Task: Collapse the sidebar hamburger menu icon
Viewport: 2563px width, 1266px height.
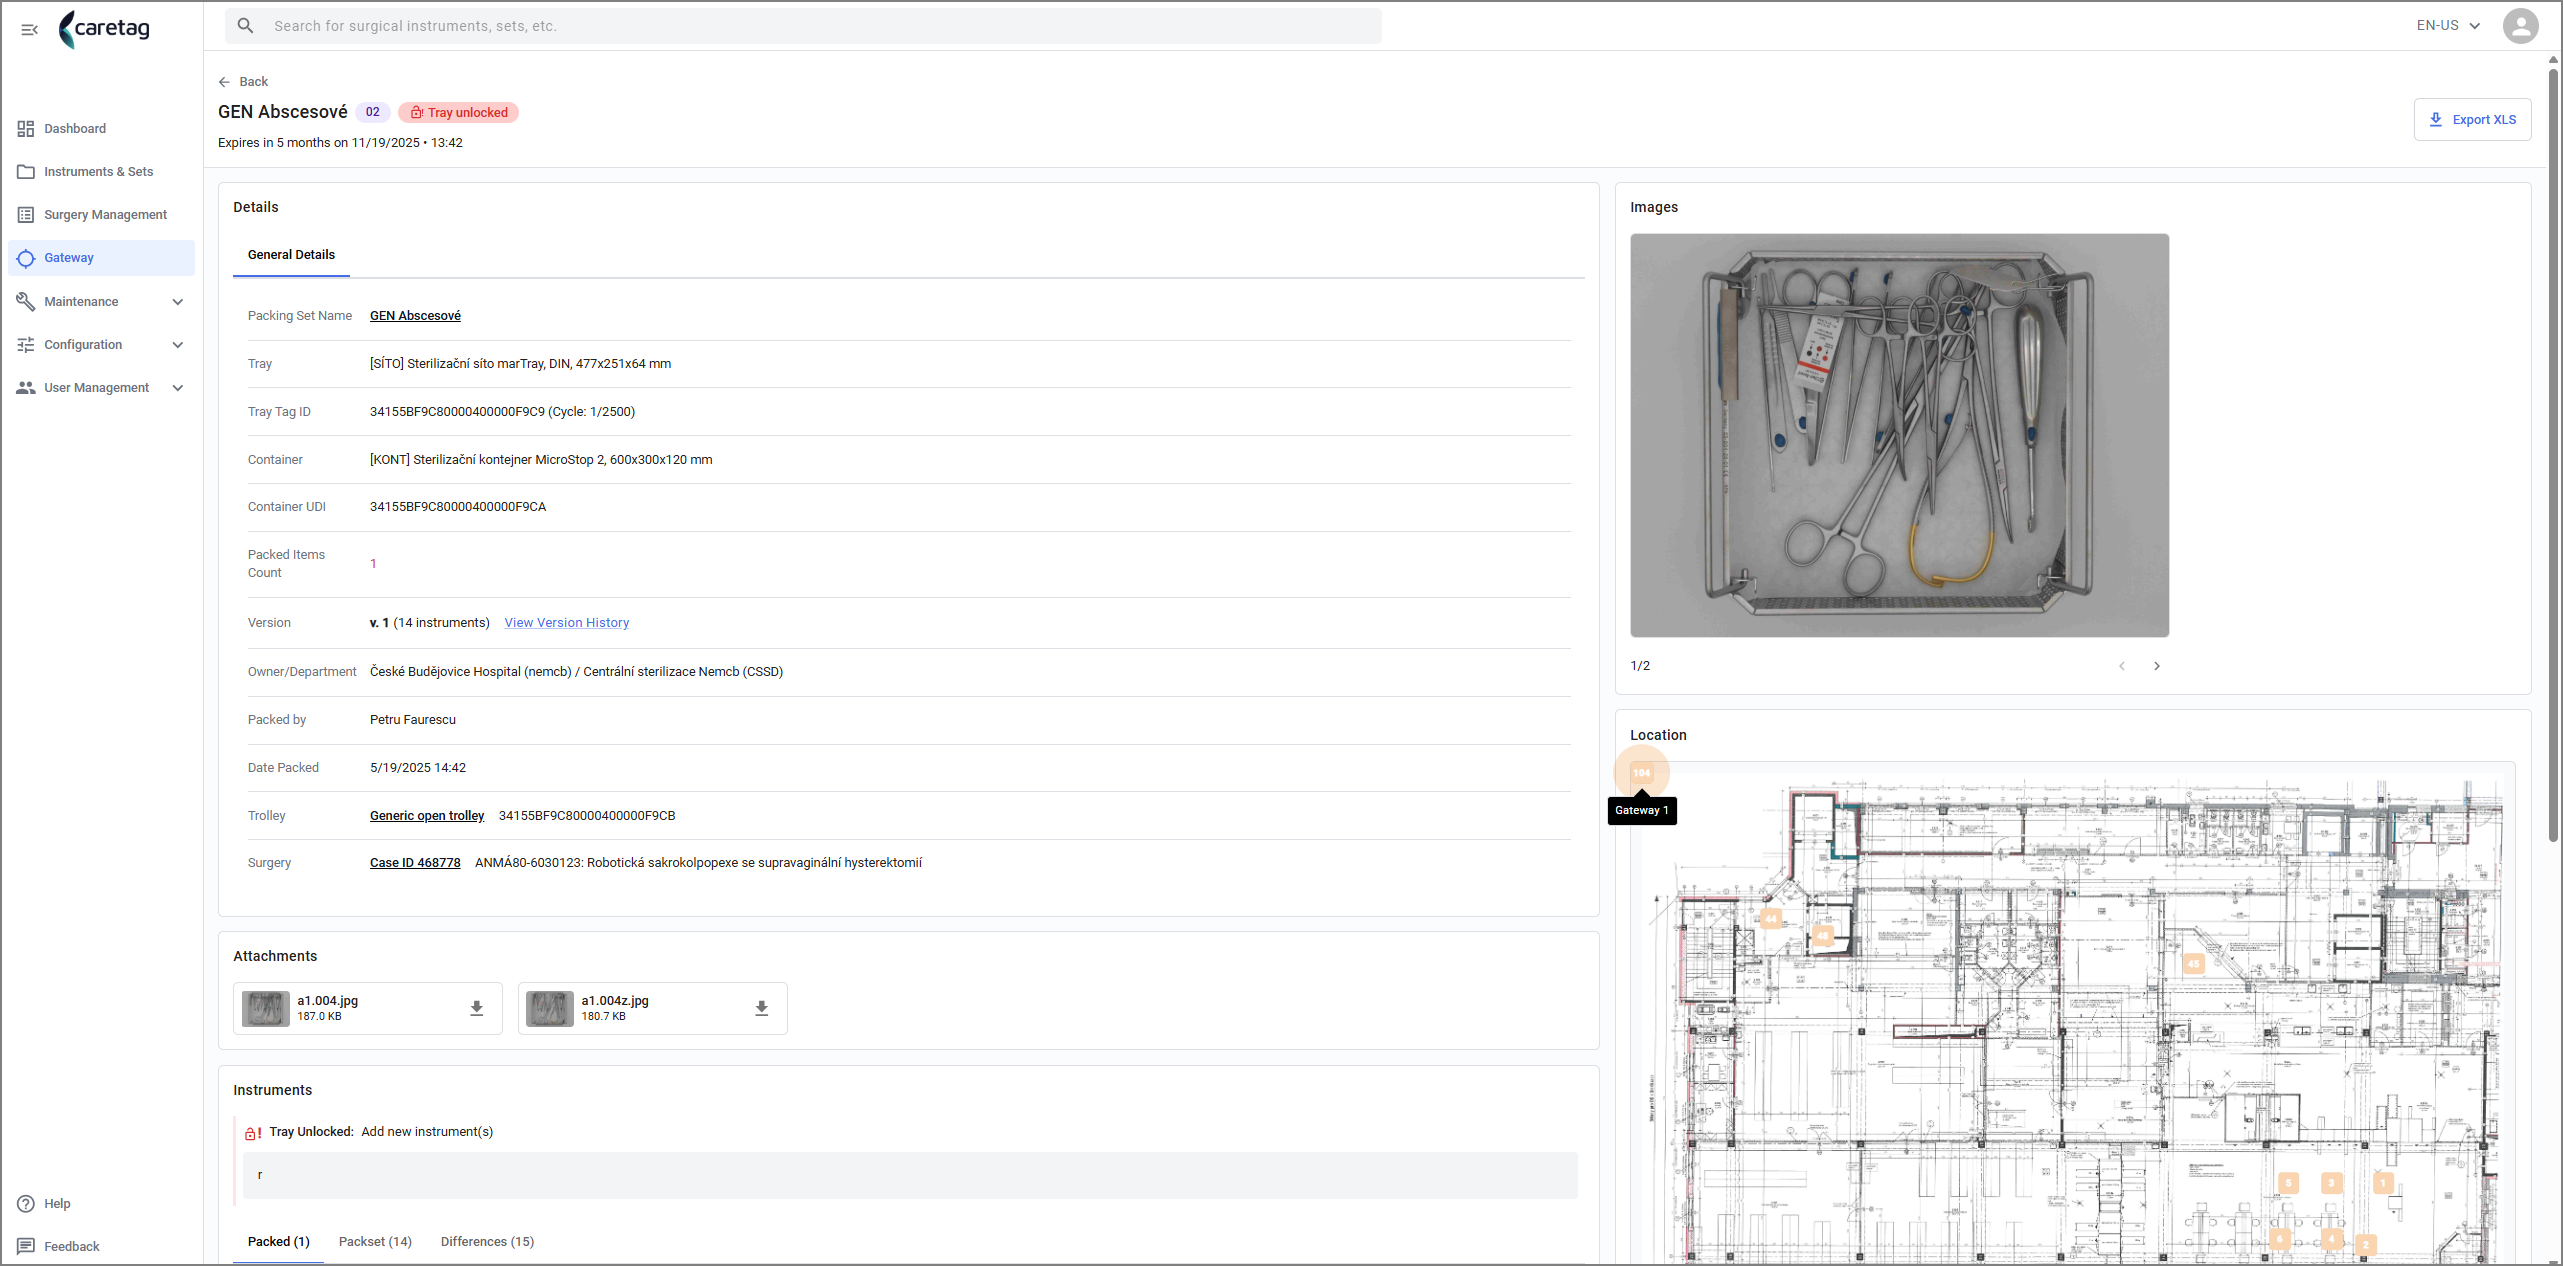Action: (29, 29)
